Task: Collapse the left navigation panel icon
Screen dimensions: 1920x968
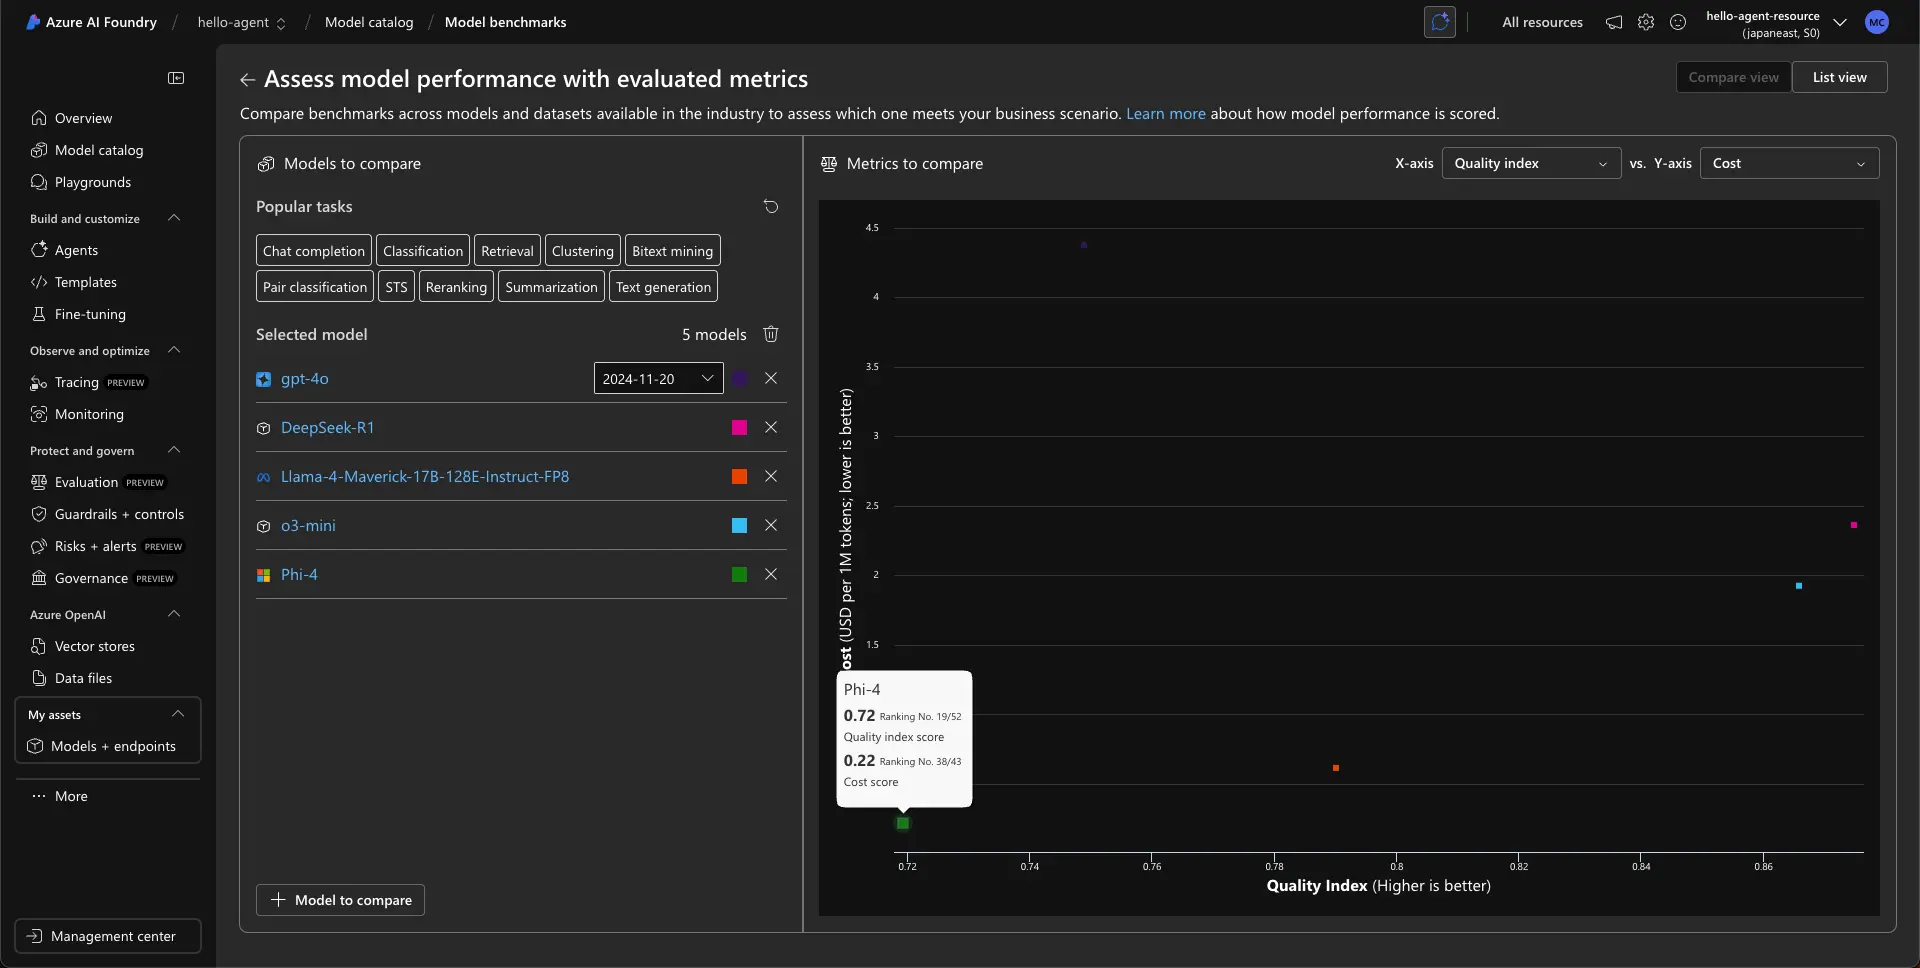Action: pyautogui.click(x=176, y=78)
